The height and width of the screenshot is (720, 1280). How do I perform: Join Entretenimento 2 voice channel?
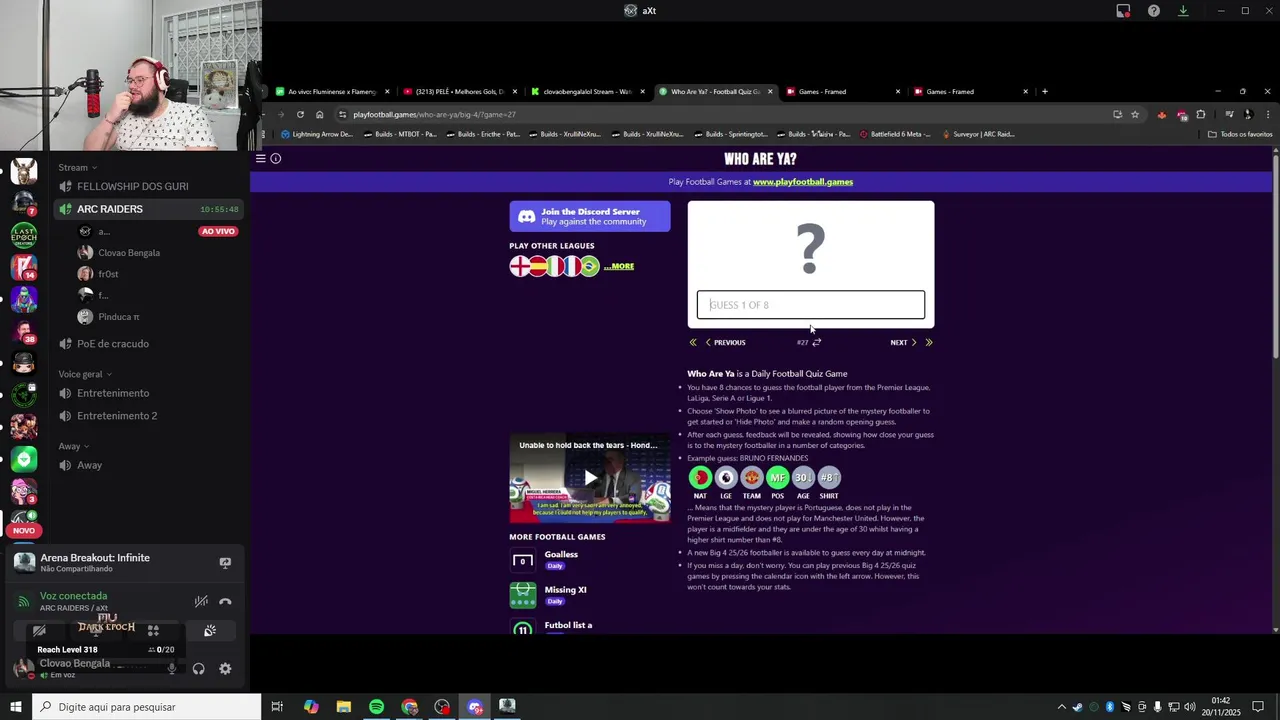coord(148,416)
